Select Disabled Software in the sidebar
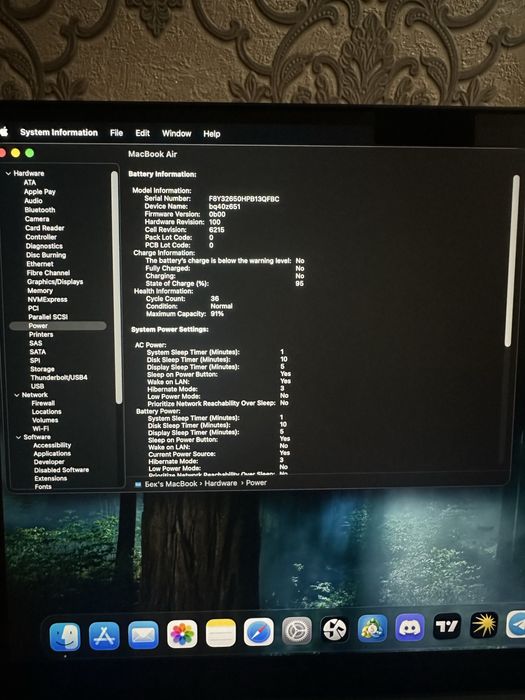The image size is (525, 700). tap(61, 470)
